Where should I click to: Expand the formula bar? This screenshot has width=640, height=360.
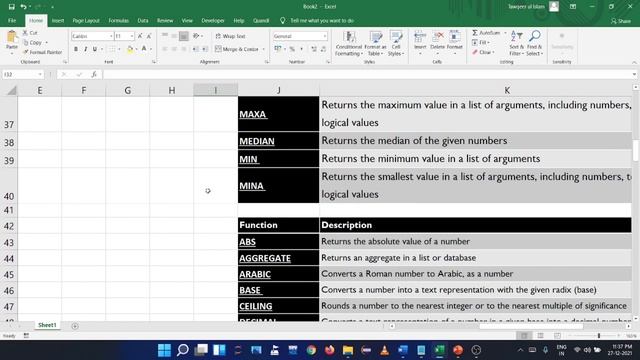pos(634,74)
